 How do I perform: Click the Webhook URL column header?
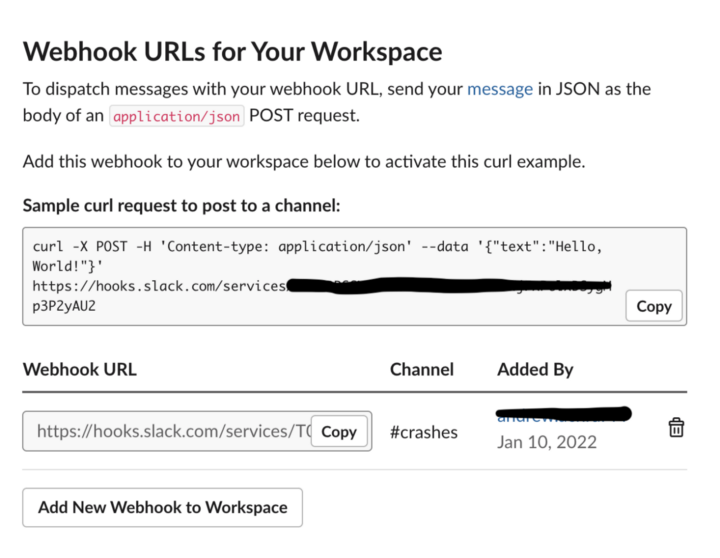pos(80,369)
